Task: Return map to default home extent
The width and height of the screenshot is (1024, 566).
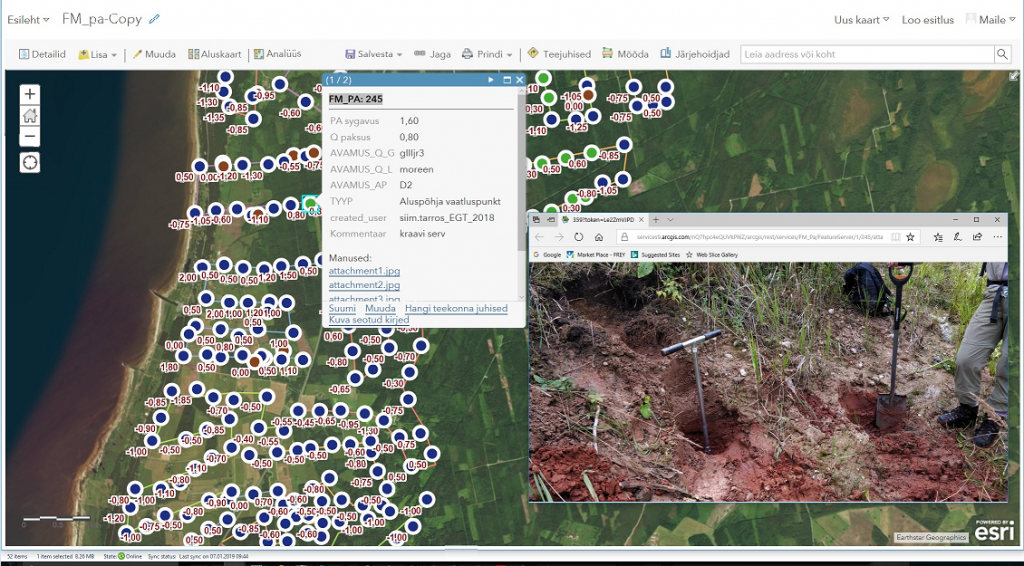Action: 29,116
